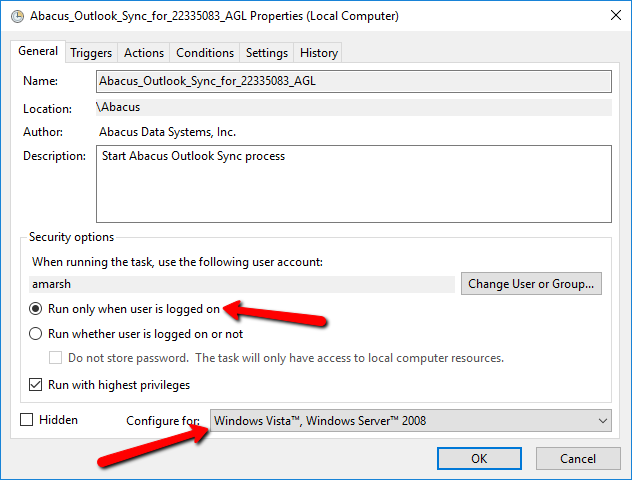The width and height of the screenshot is (632, 480).
Task: Go to the Conditions tab
Action: click(x=205, y=53)
